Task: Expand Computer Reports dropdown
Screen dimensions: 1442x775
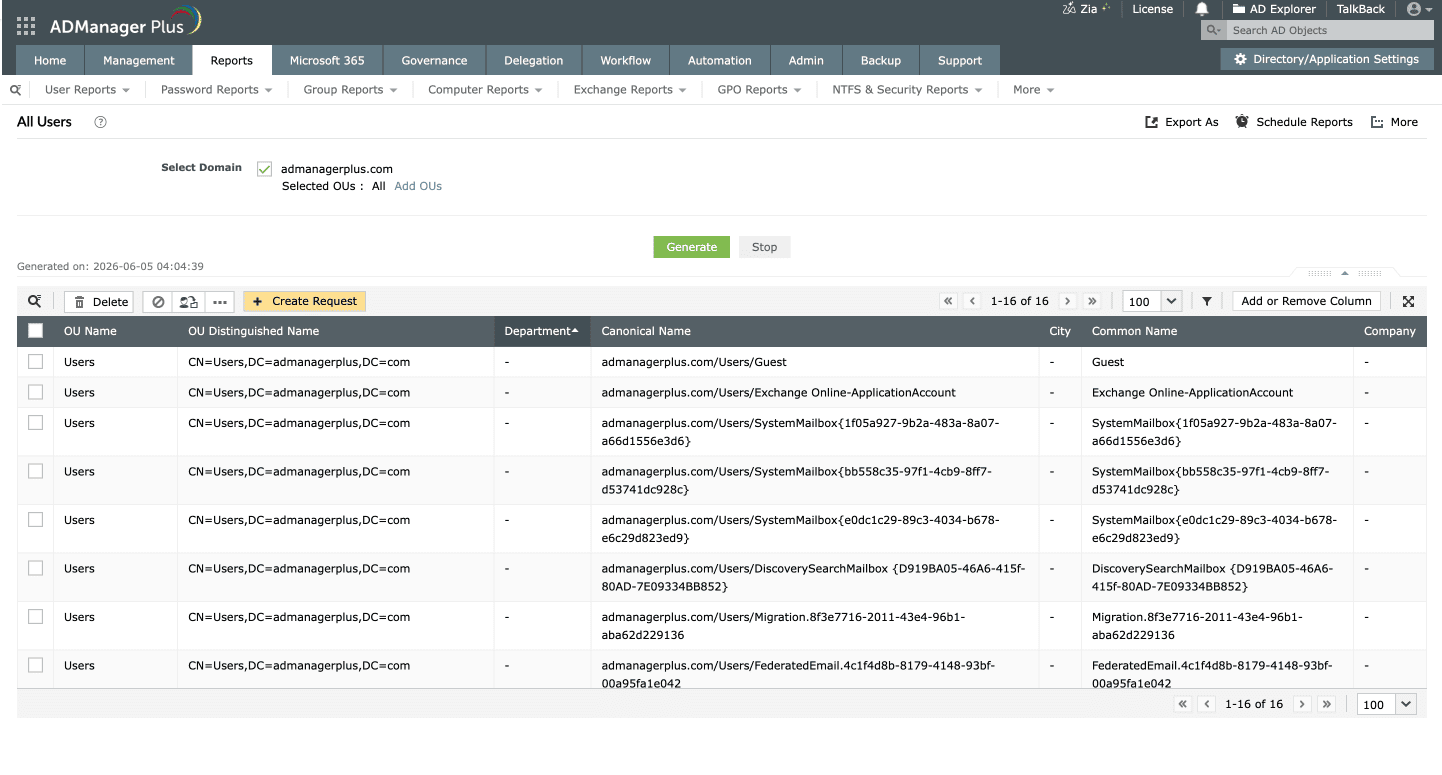Action: coord(485,90)
